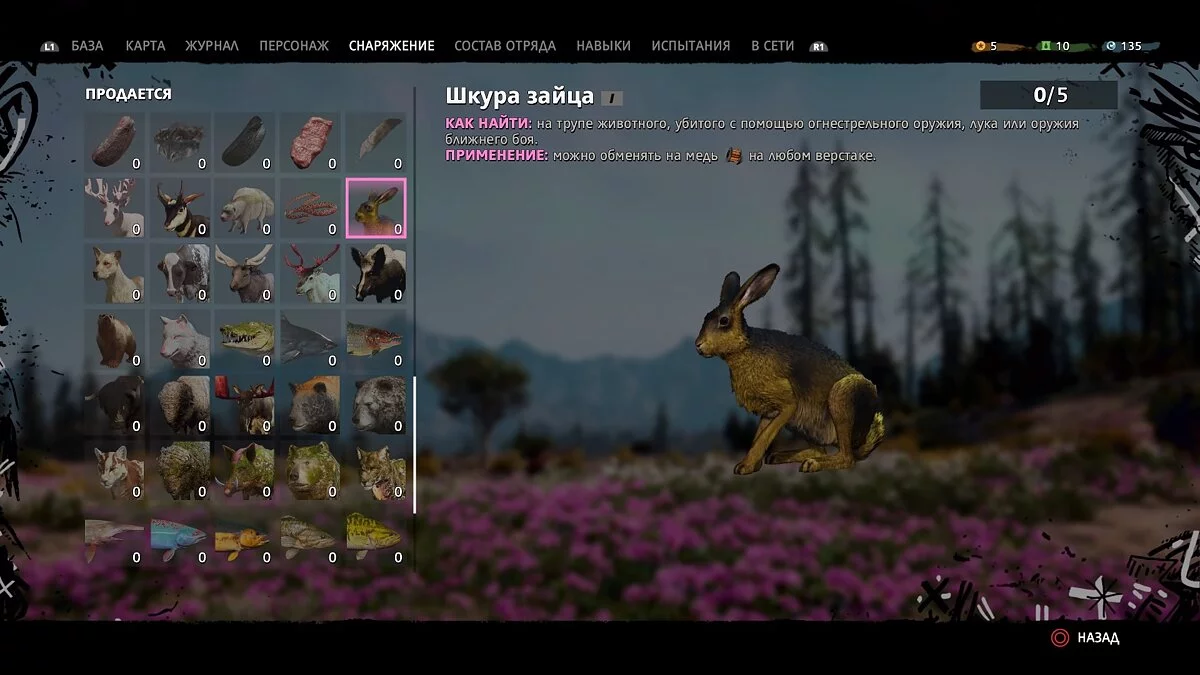Select the small brown sitting animal skin

[114, 339]
